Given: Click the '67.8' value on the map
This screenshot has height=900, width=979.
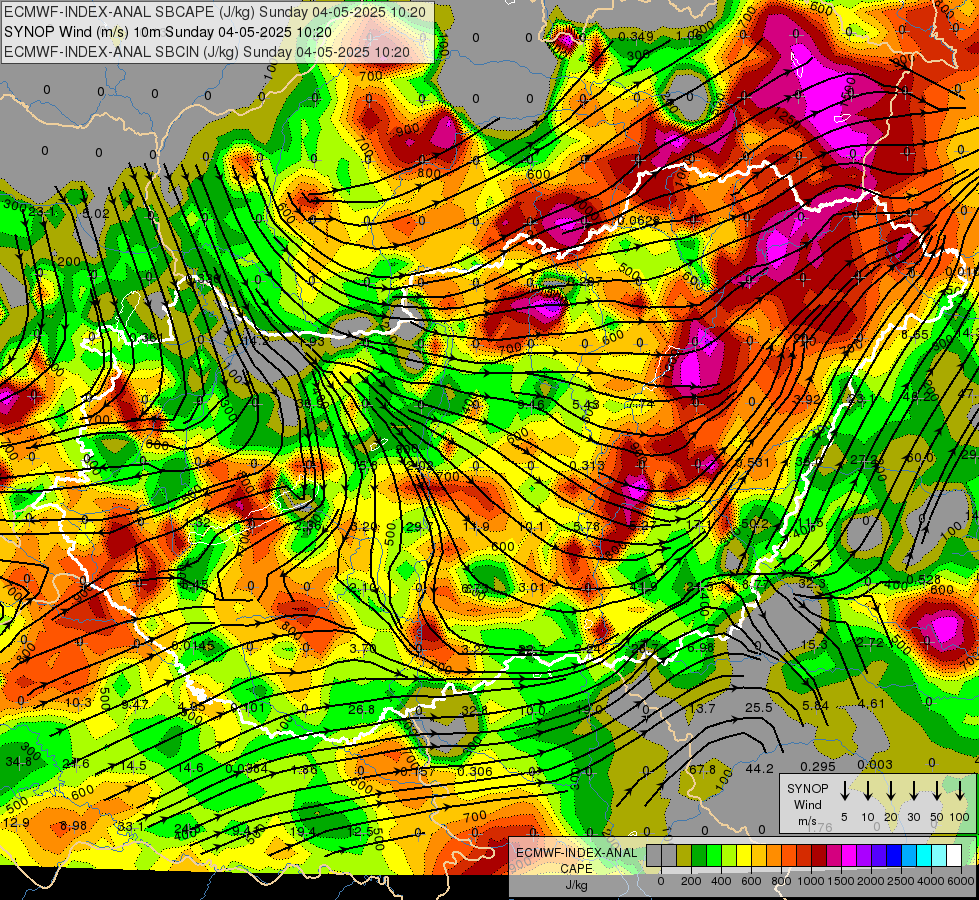Looking at the screenshot, I should coord(702,769).
